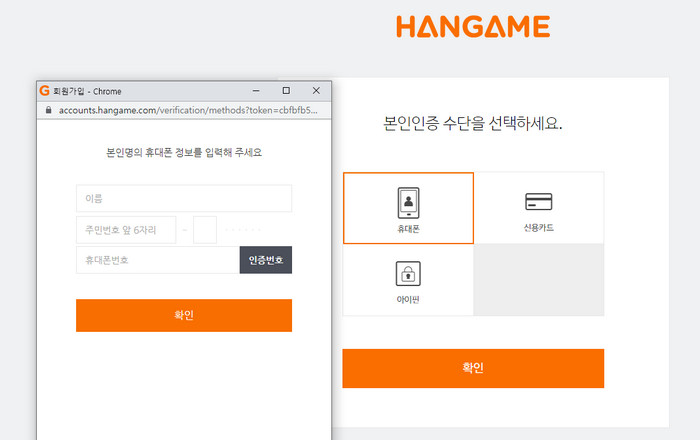Viewport: 700px width, 440px height.
Task: Click the 휴대폰번호 phone number field
Action: coord(158,260)
